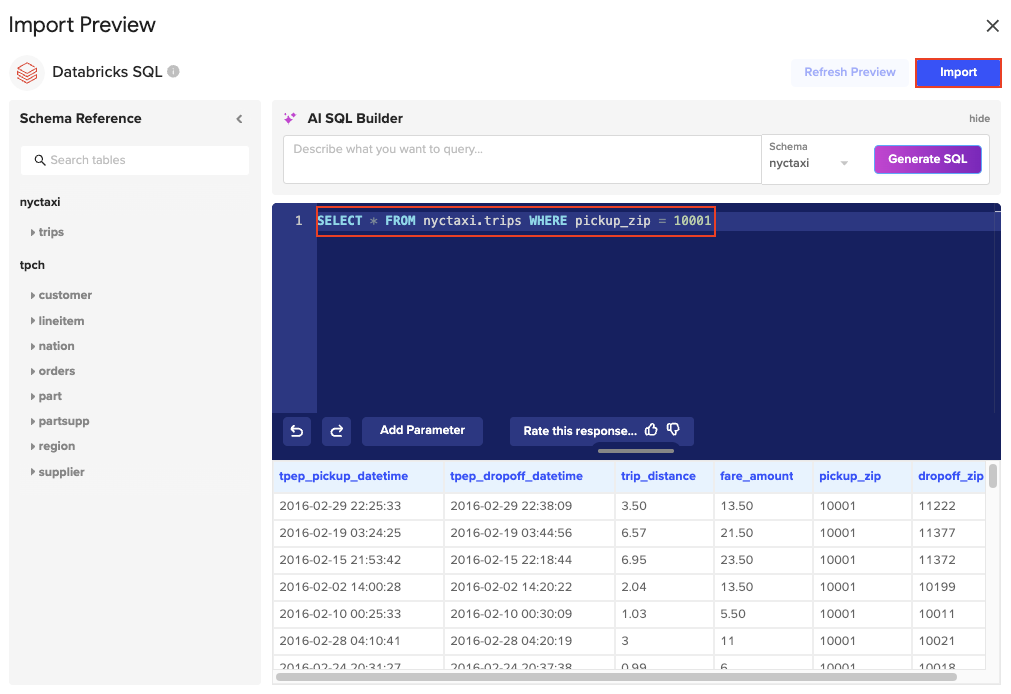Click Add Parameter below the editor
The width and height of the screenshot is (1011, 694).
[x=422, y=430]
